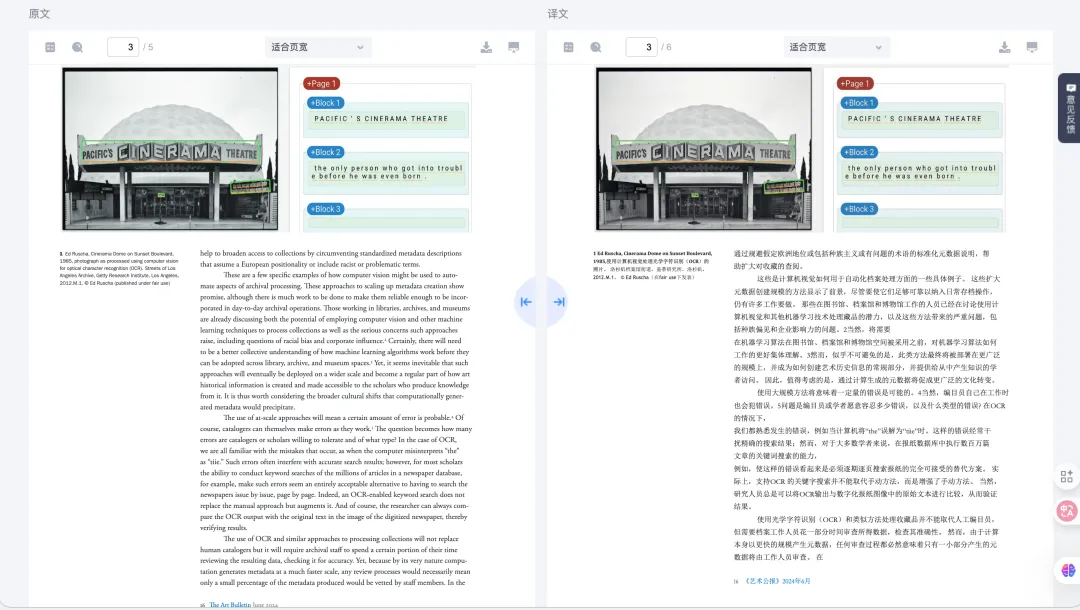
Task: Click page number field in original pane
Action: point(124,47)
